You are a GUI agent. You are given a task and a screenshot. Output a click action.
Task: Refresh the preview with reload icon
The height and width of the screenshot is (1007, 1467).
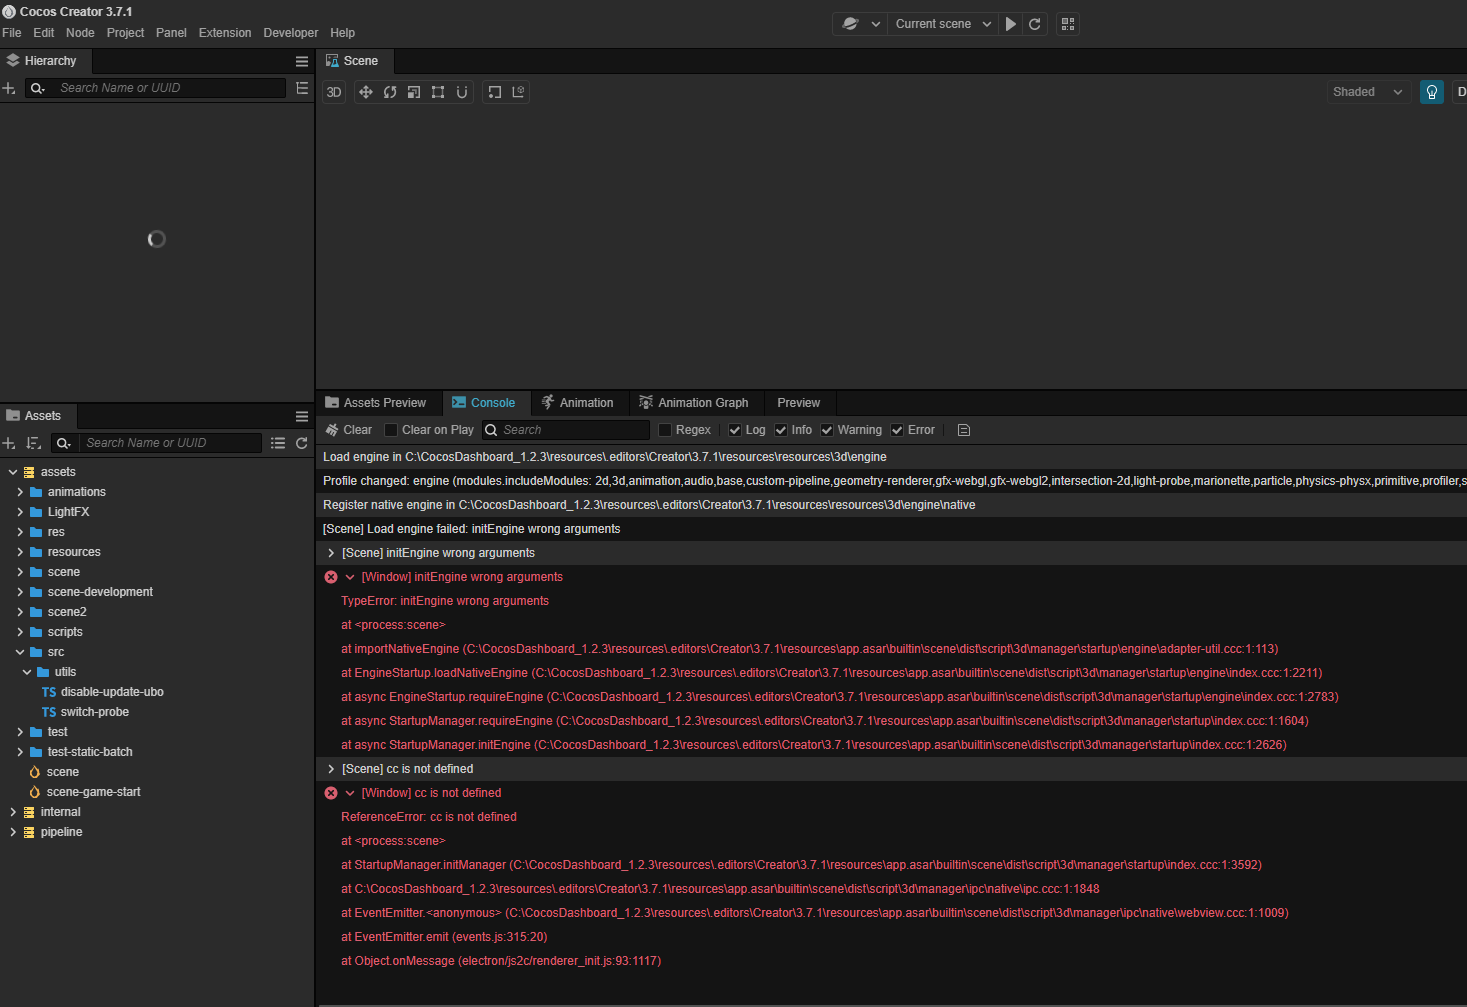pyautogui.click(x=1035, y=24)
